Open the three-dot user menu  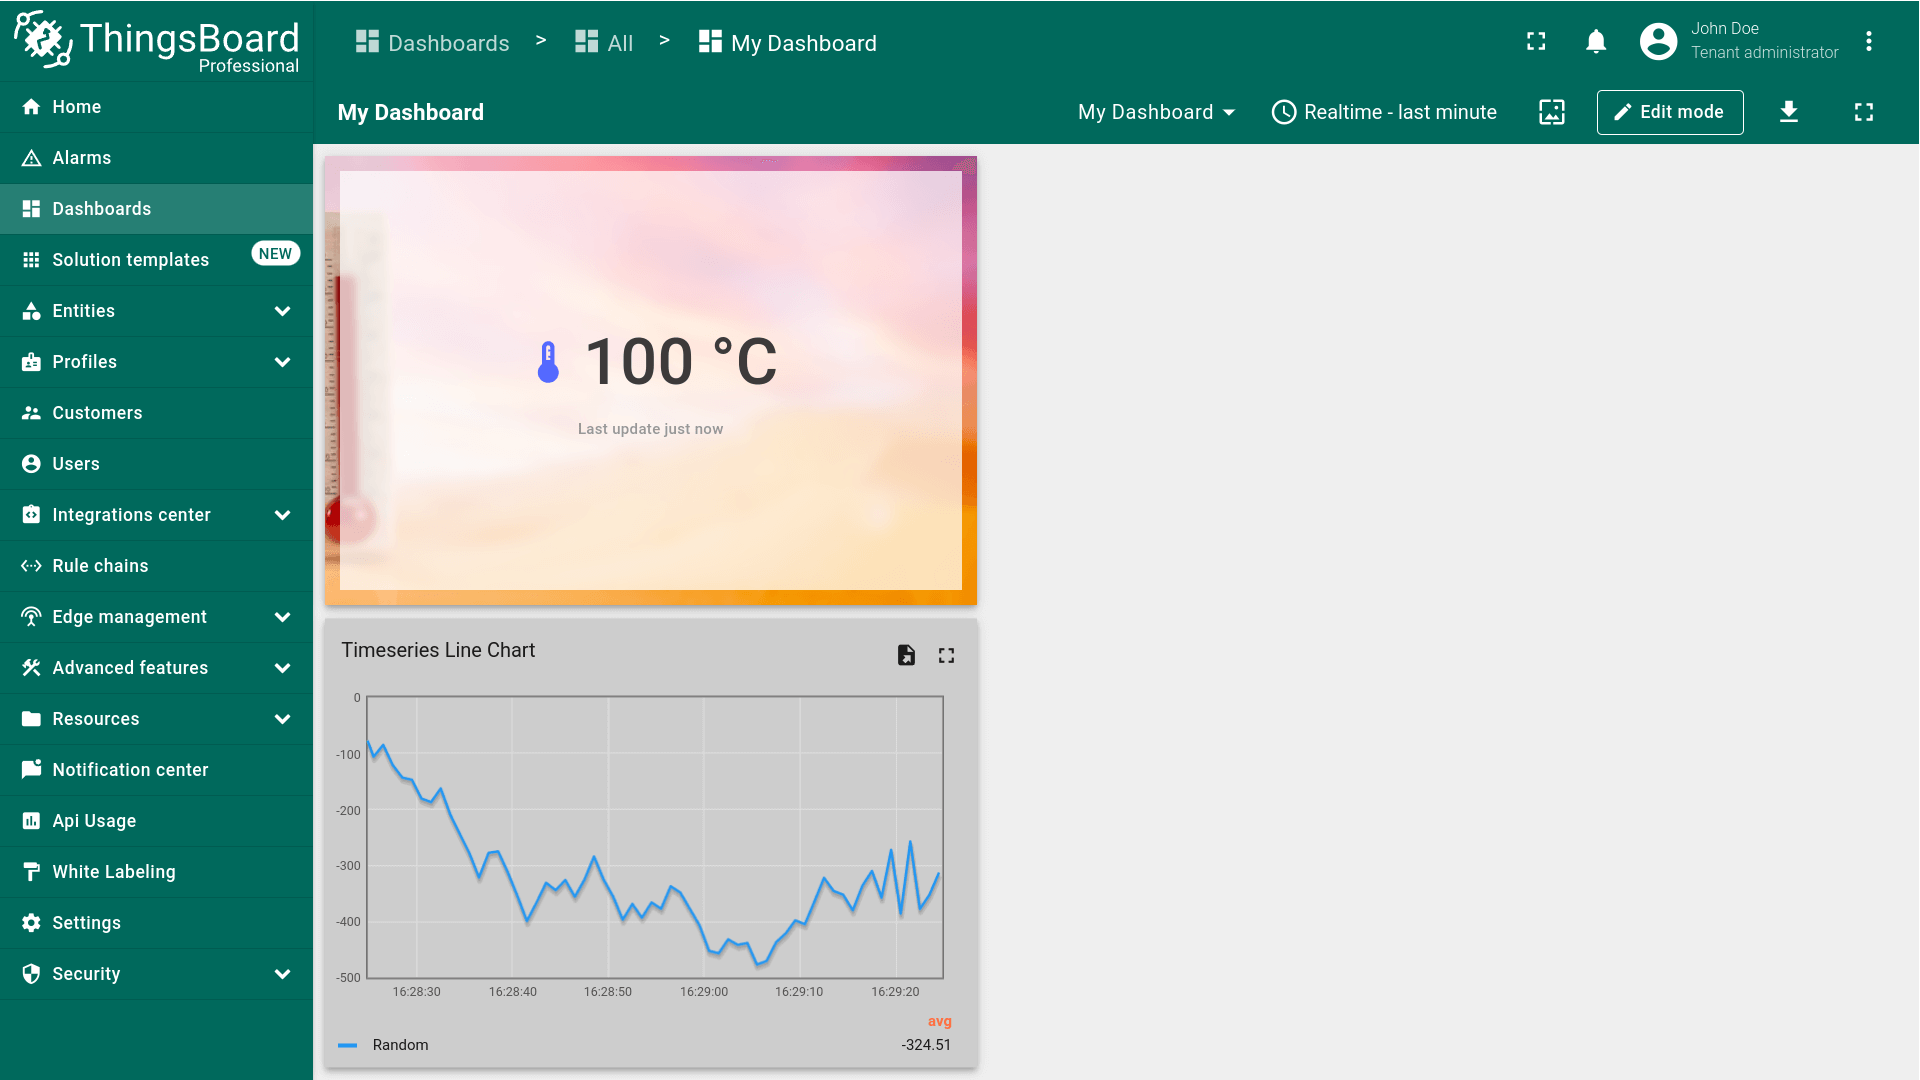click(x=1868, y=41)
